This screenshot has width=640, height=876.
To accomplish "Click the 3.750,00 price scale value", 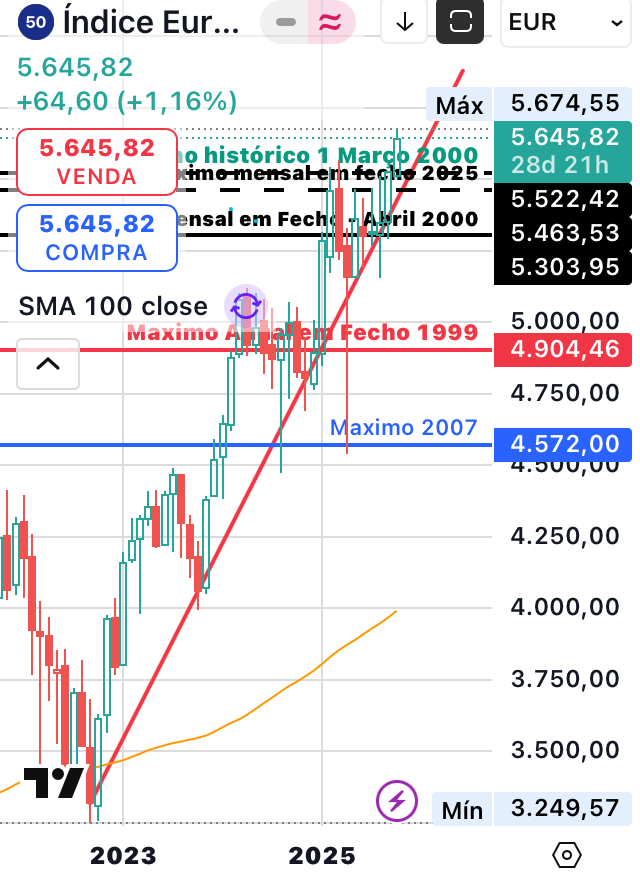I will click(565, 679).
